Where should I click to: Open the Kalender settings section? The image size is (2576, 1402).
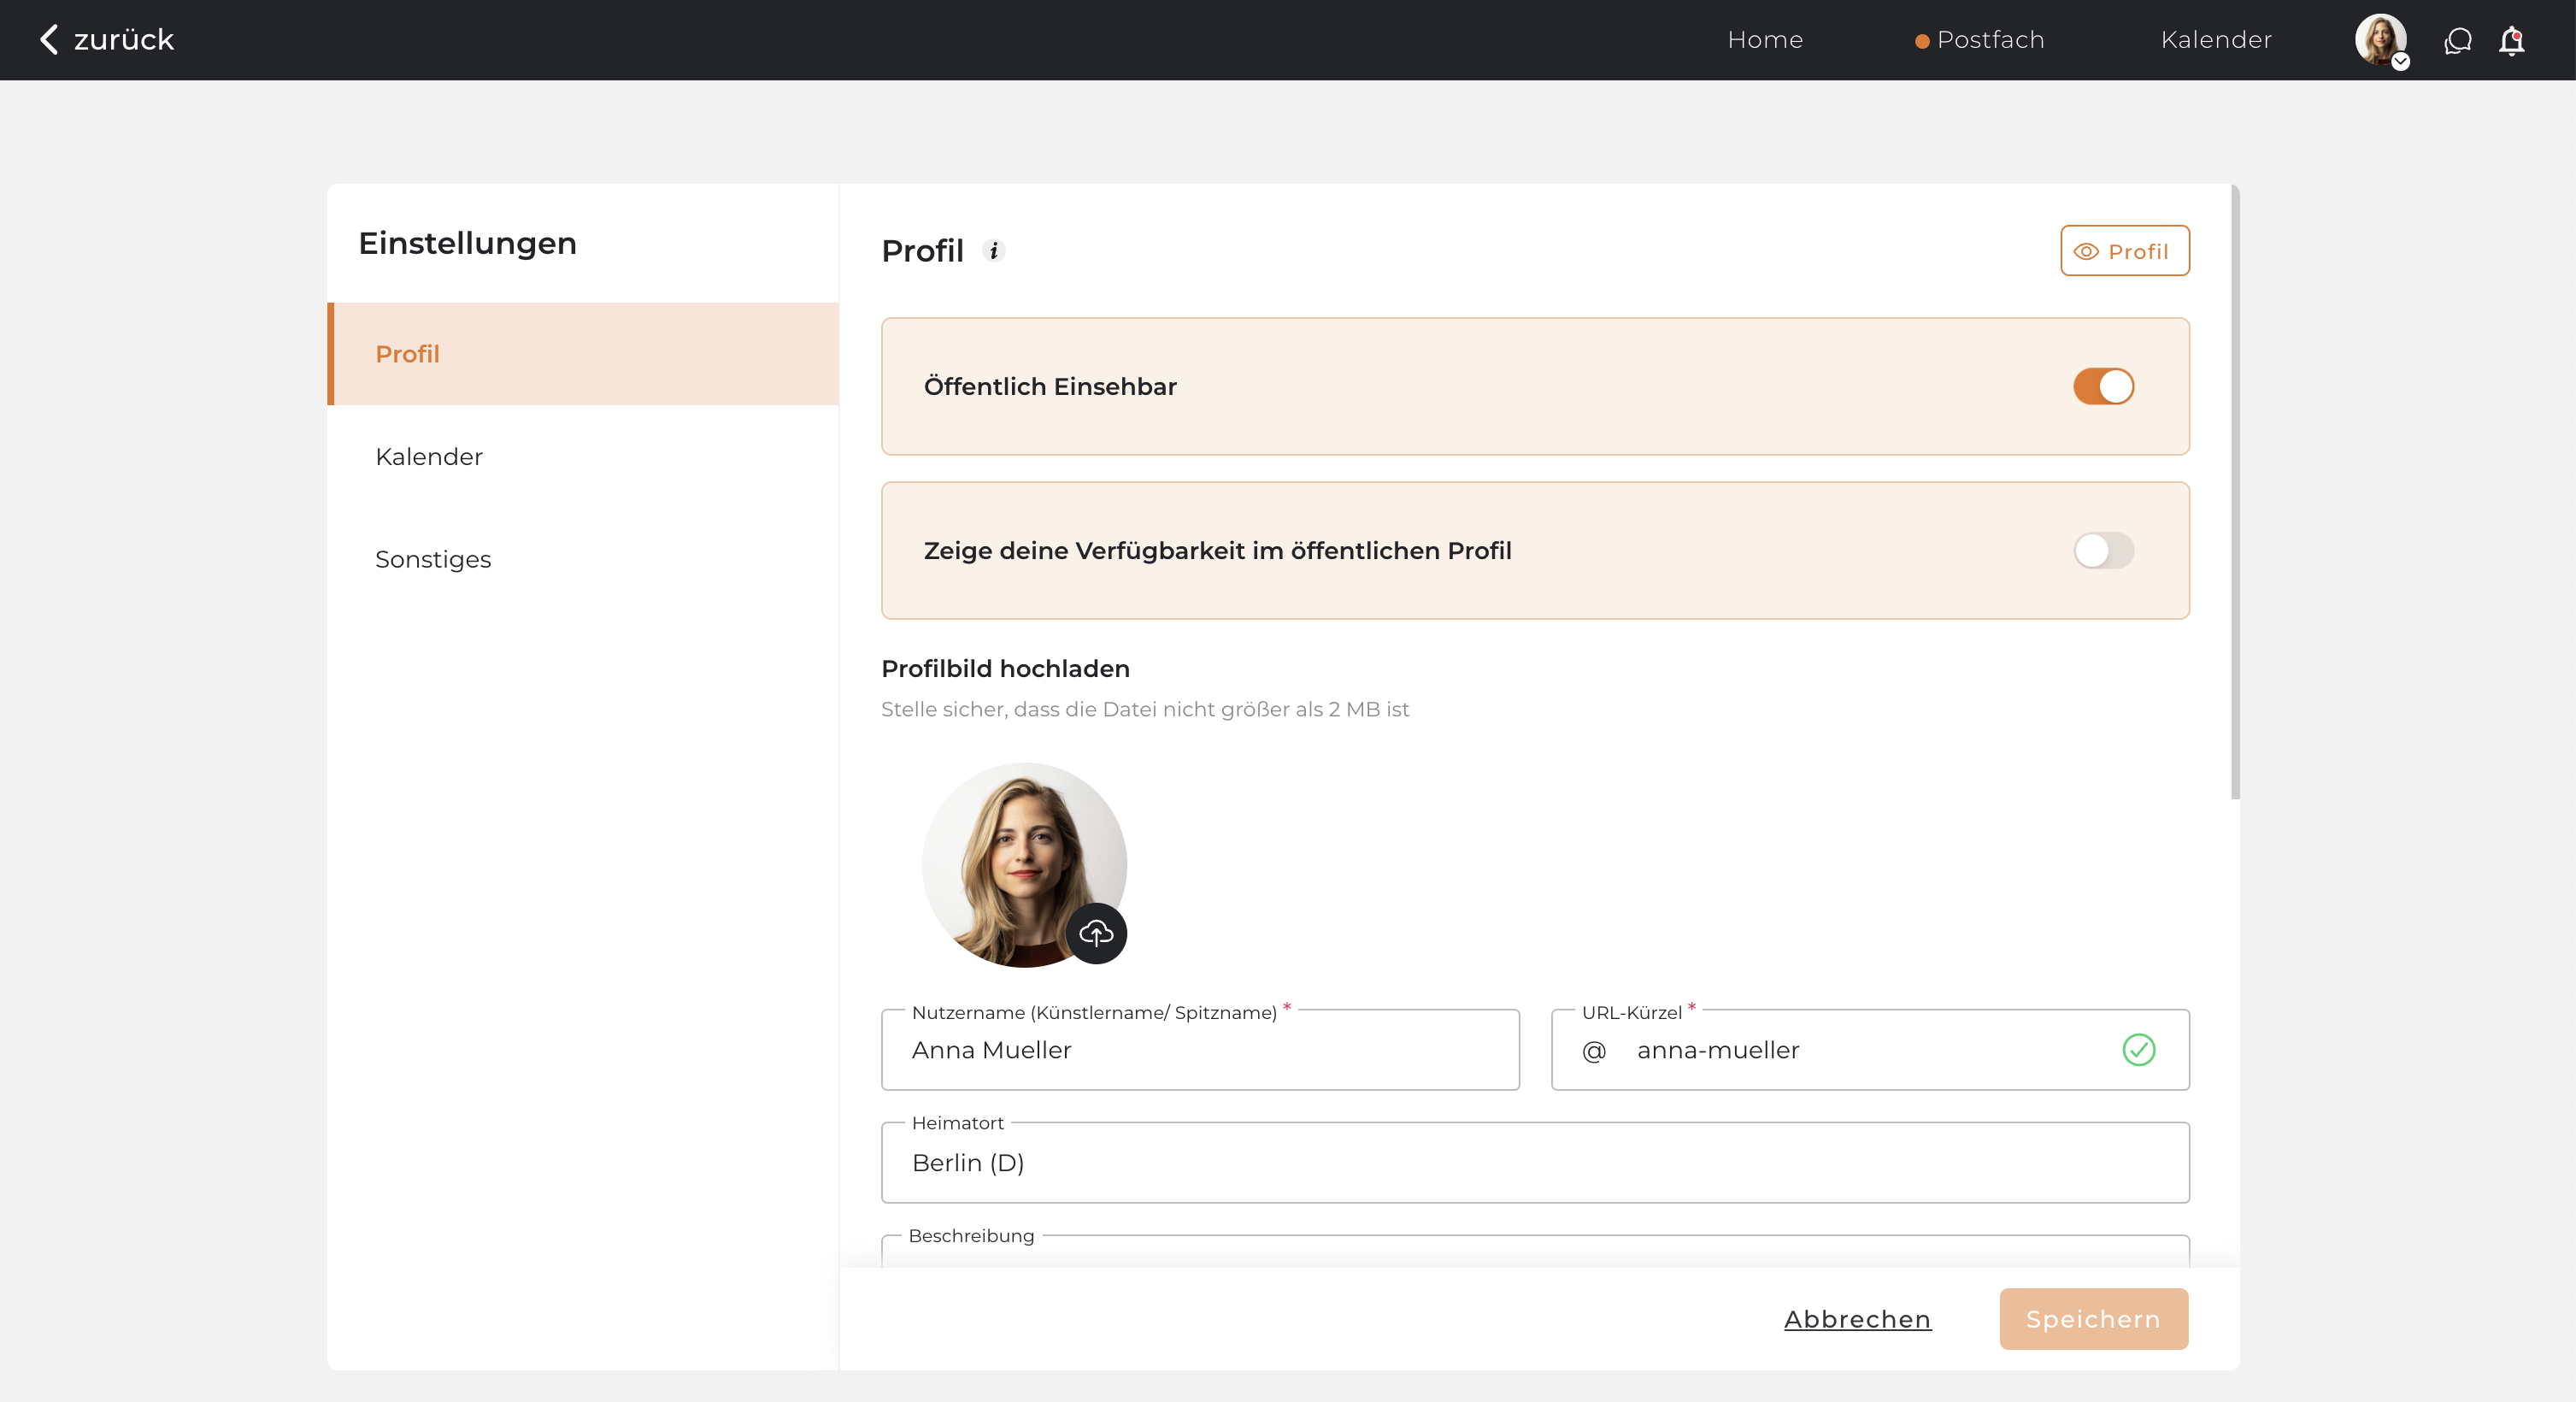point(429,457)
